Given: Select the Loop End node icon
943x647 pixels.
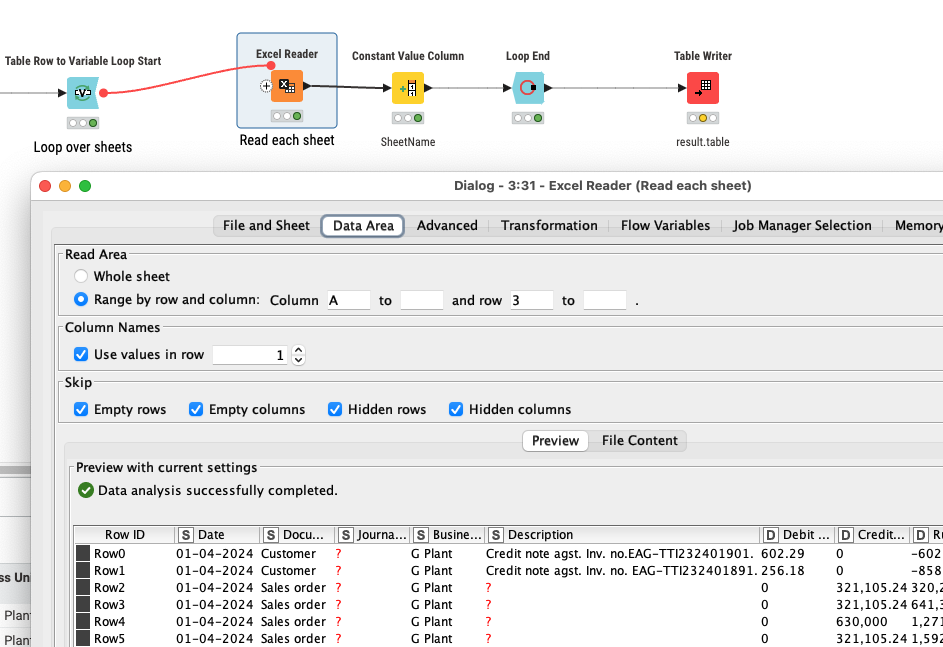Looking at the screenshot, I should click(x=528, y=88).
